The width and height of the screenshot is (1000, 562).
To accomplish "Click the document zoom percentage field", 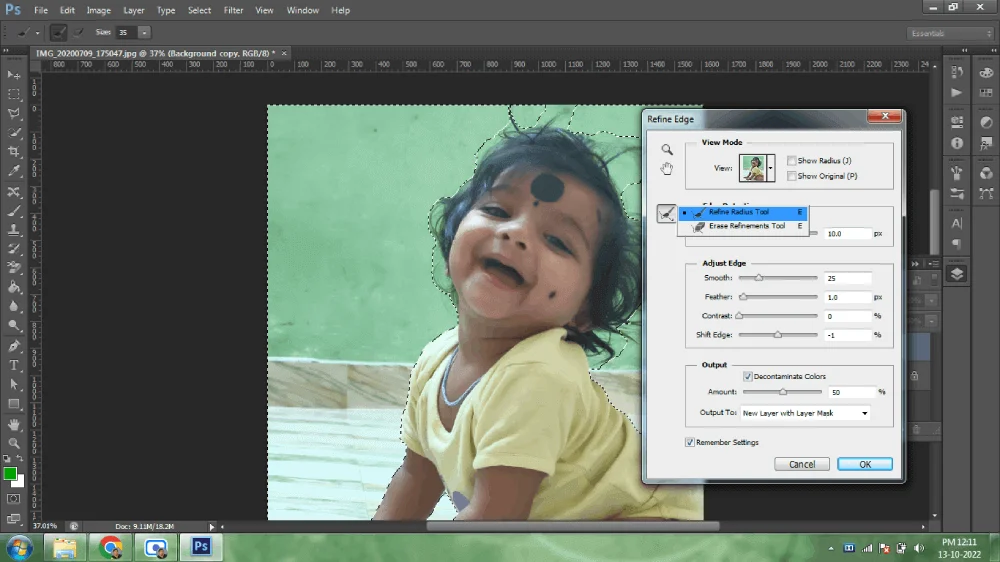I will click(x=46, y=526).
